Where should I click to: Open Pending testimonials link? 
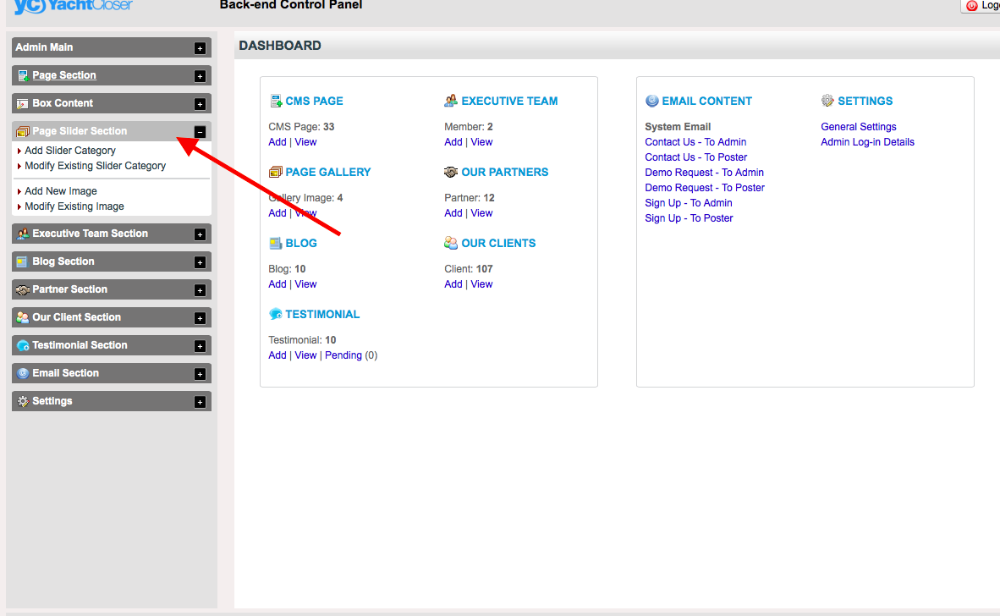[343, 355]
